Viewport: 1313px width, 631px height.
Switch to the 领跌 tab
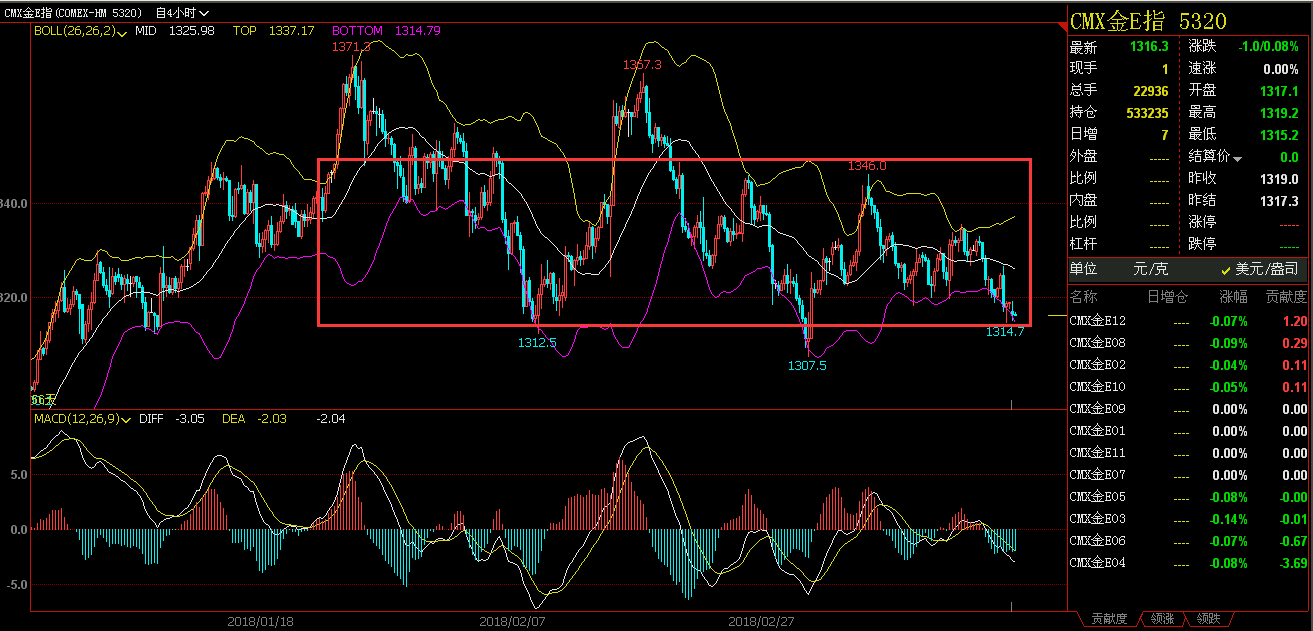click(x=1208, y=619)
